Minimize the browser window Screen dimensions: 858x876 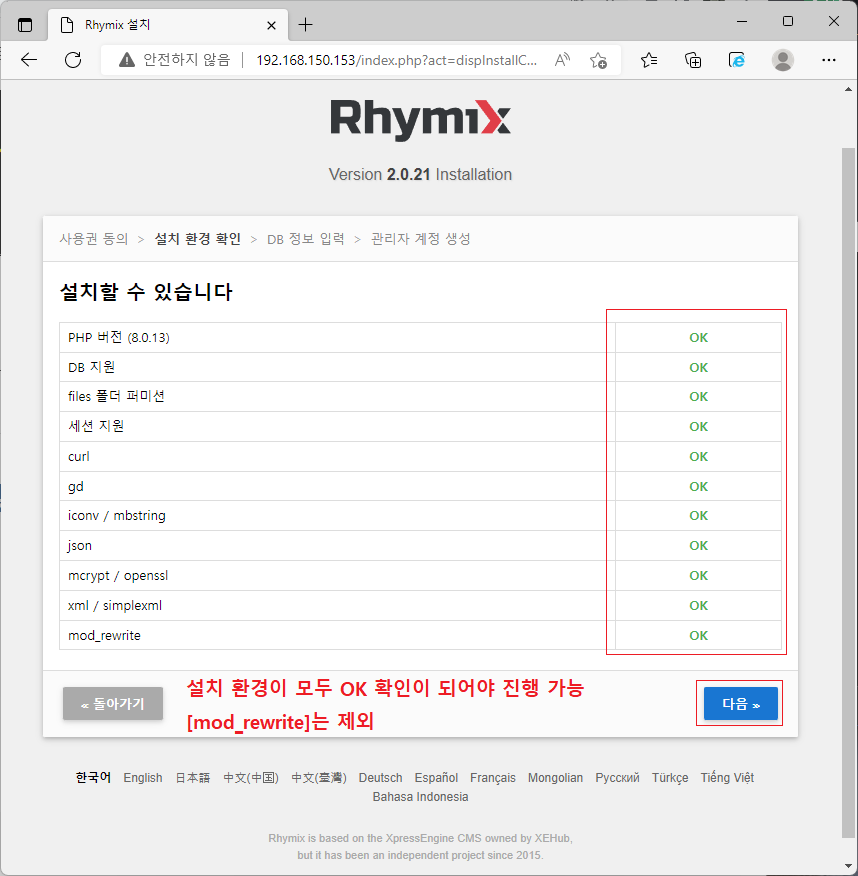pyautogui.click(x=742, y=21)
